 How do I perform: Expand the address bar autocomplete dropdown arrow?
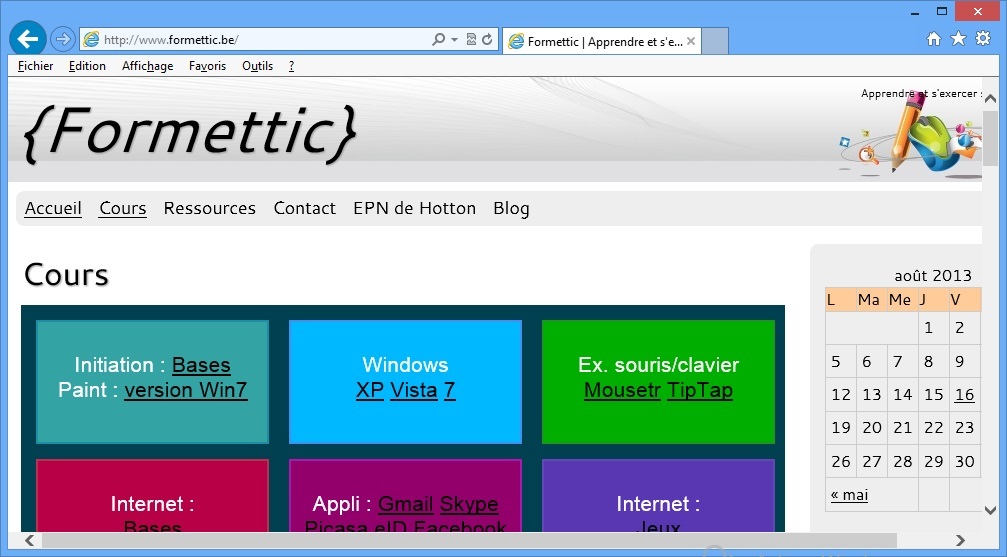click(454, 40)
